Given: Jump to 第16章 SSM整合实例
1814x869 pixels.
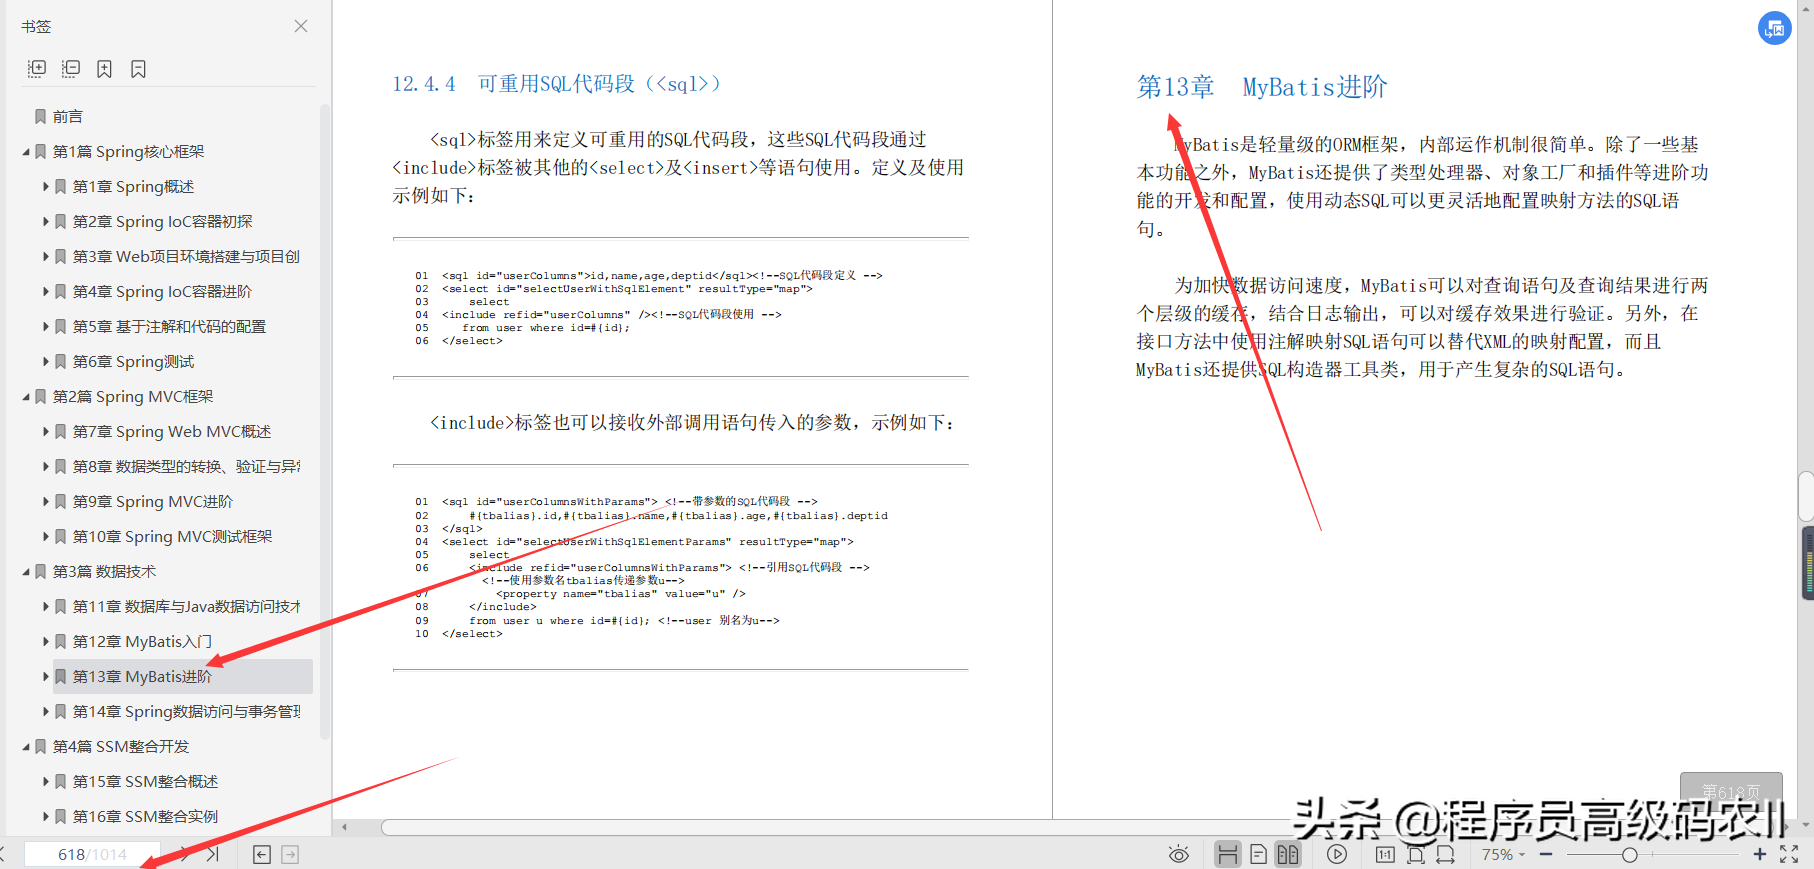Looking at the screenshot, I should (145, 817).
